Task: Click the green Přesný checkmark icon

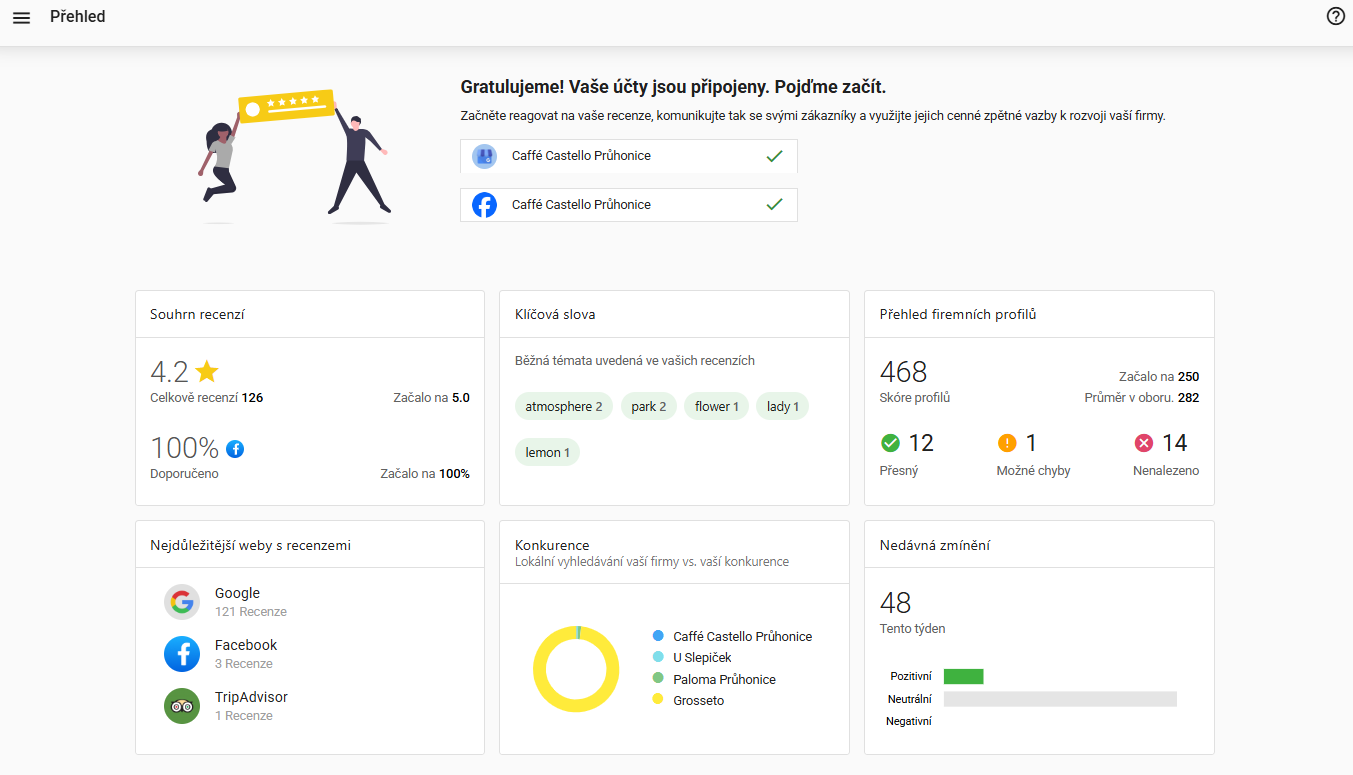Action: point(890,443)
